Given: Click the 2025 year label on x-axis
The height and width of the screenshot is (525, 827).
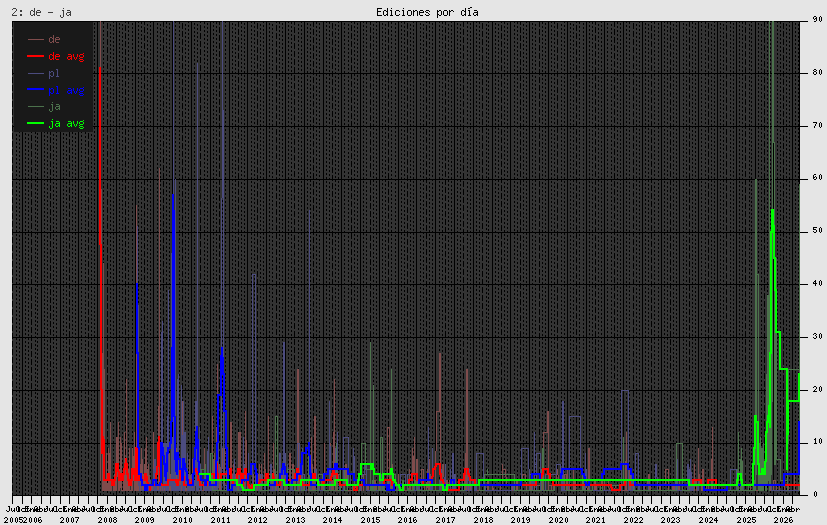Looking at the screenshot, I should tap(746, 520).
